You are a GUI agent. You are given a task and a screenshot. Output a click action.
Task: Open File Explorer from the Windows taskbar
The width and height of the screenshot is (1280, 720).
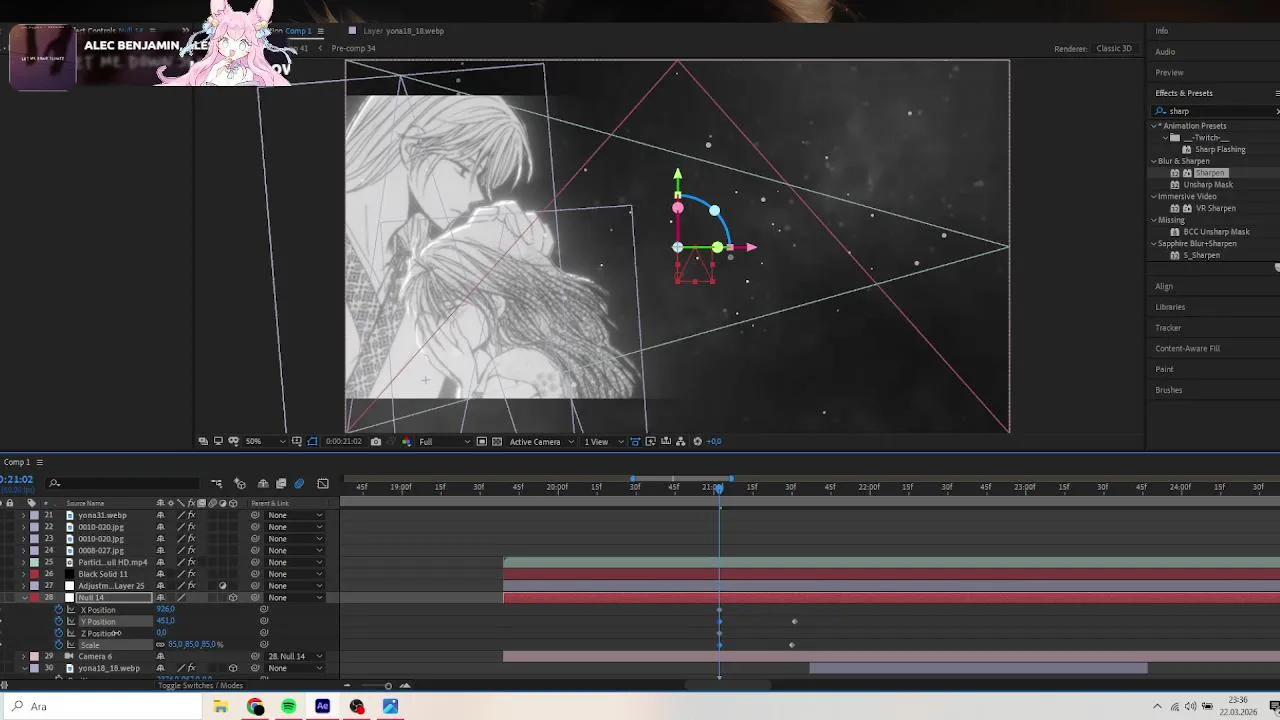point(221,707)
